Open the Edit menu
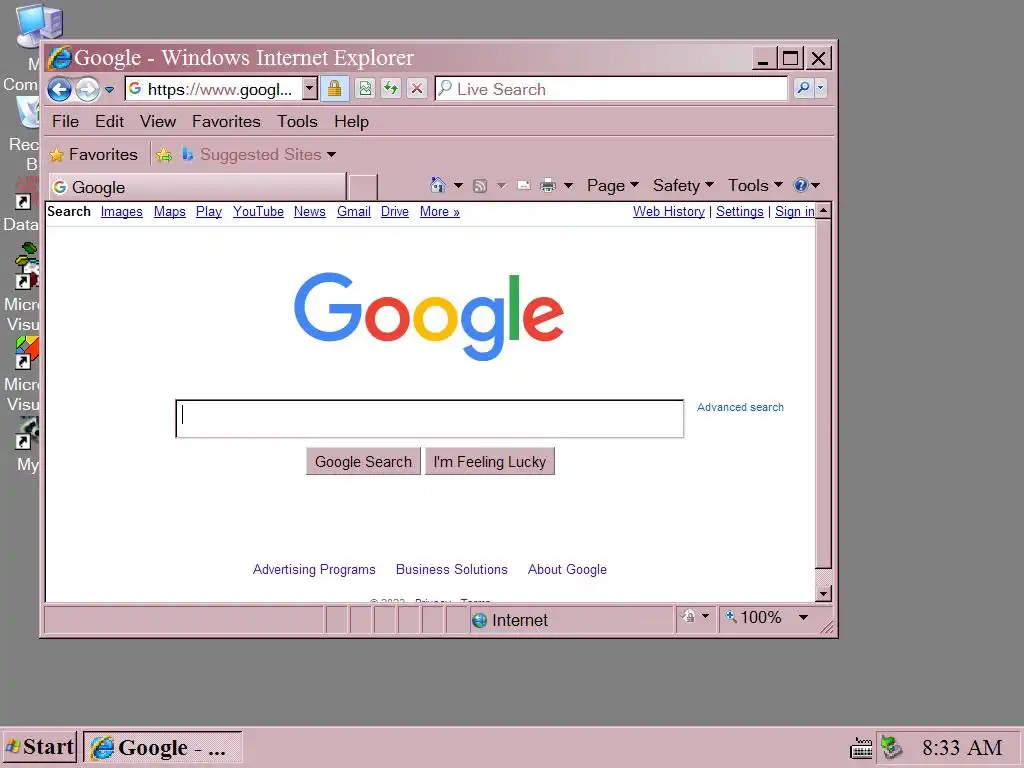 pos(109,121)
